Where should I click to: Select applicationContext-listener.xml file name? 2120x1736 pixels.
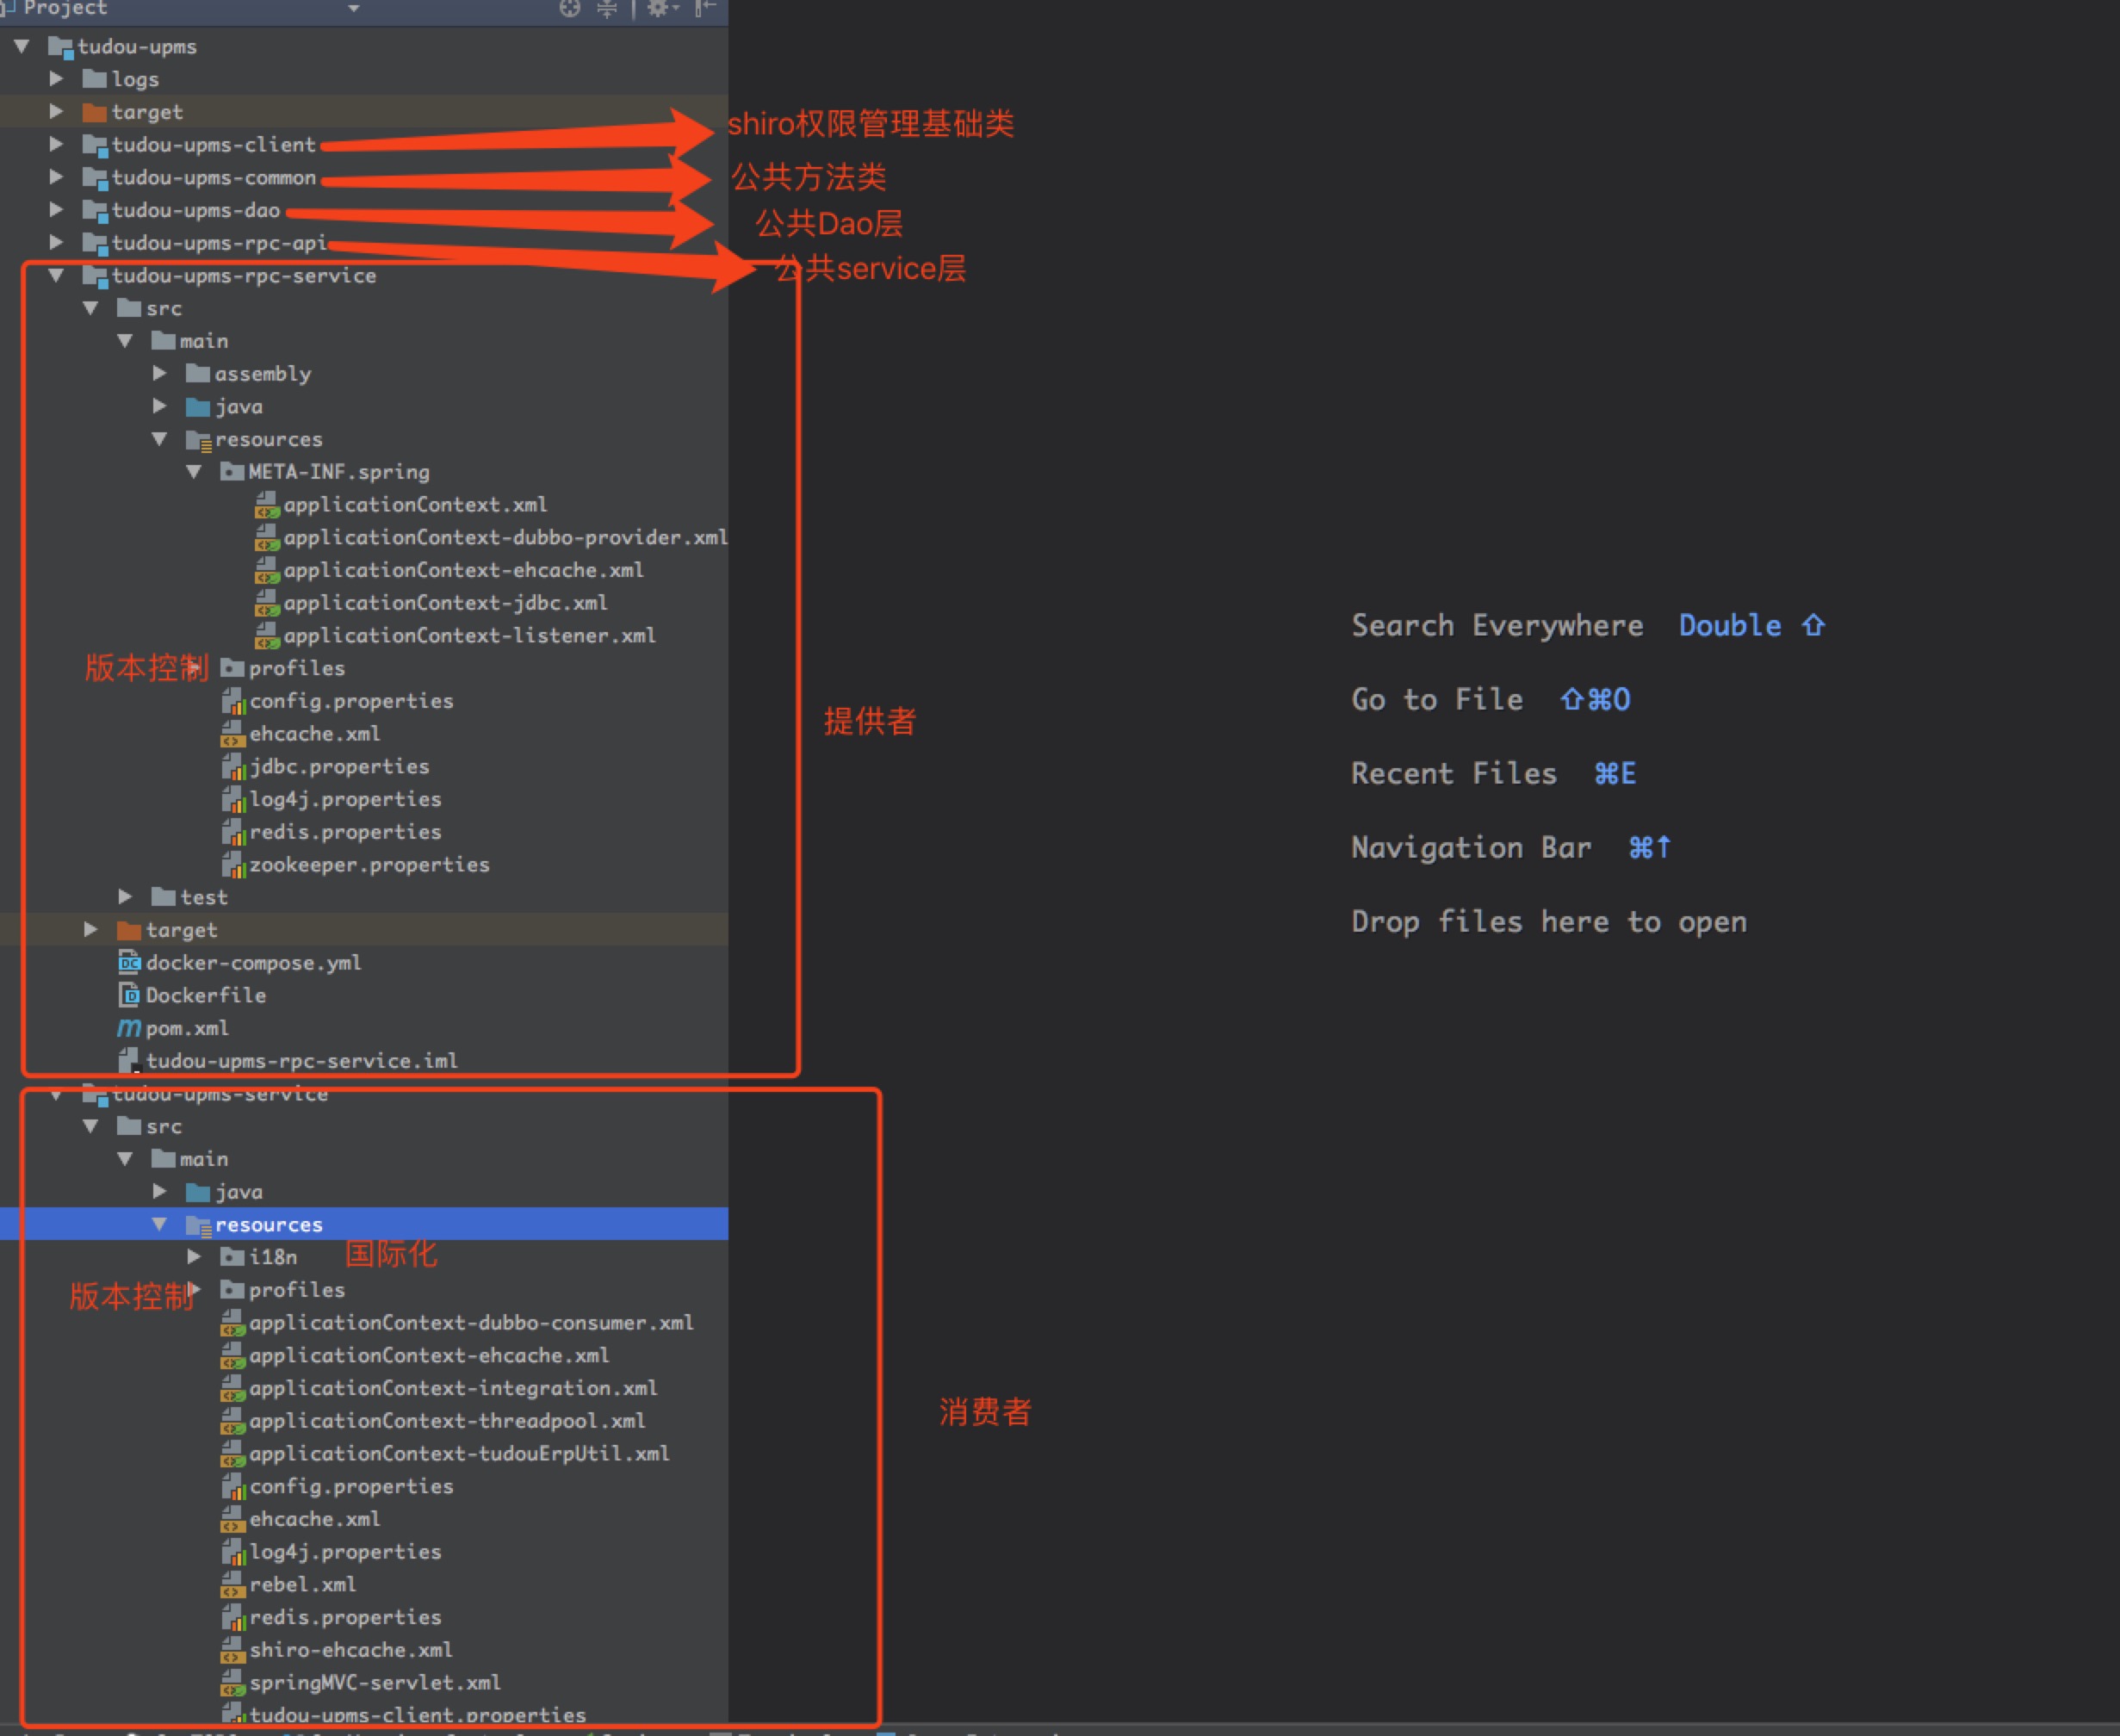click(x=469, y=635)
